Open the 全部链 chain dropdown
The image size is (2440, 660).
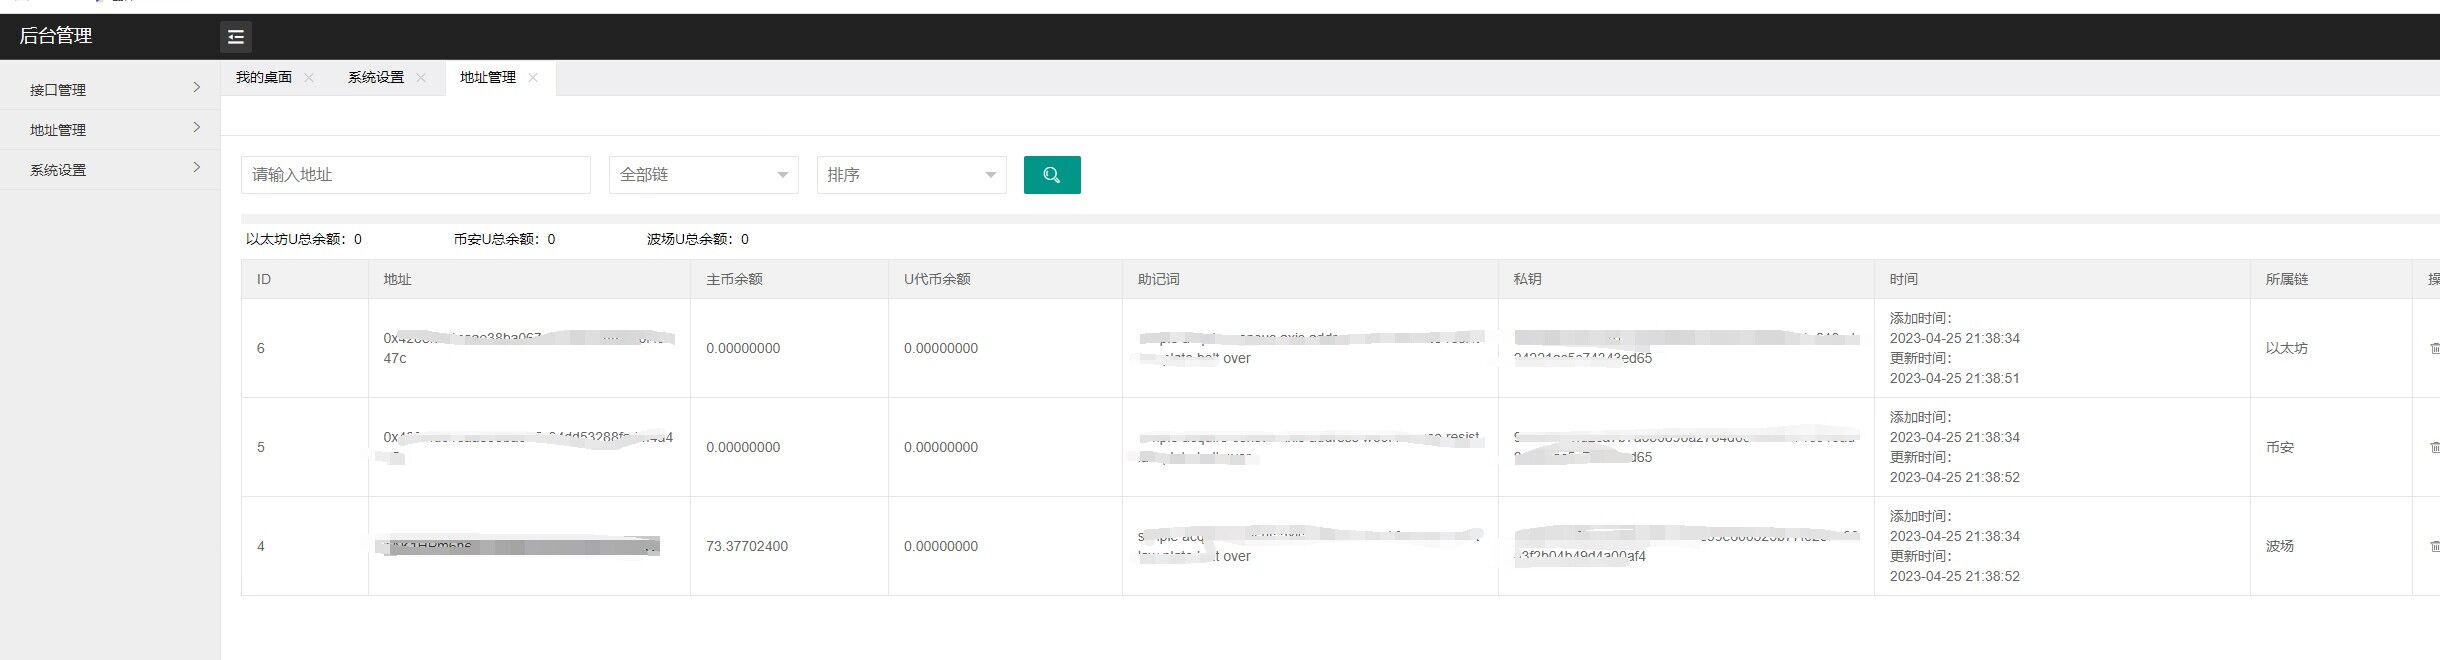tap(703, 175)
